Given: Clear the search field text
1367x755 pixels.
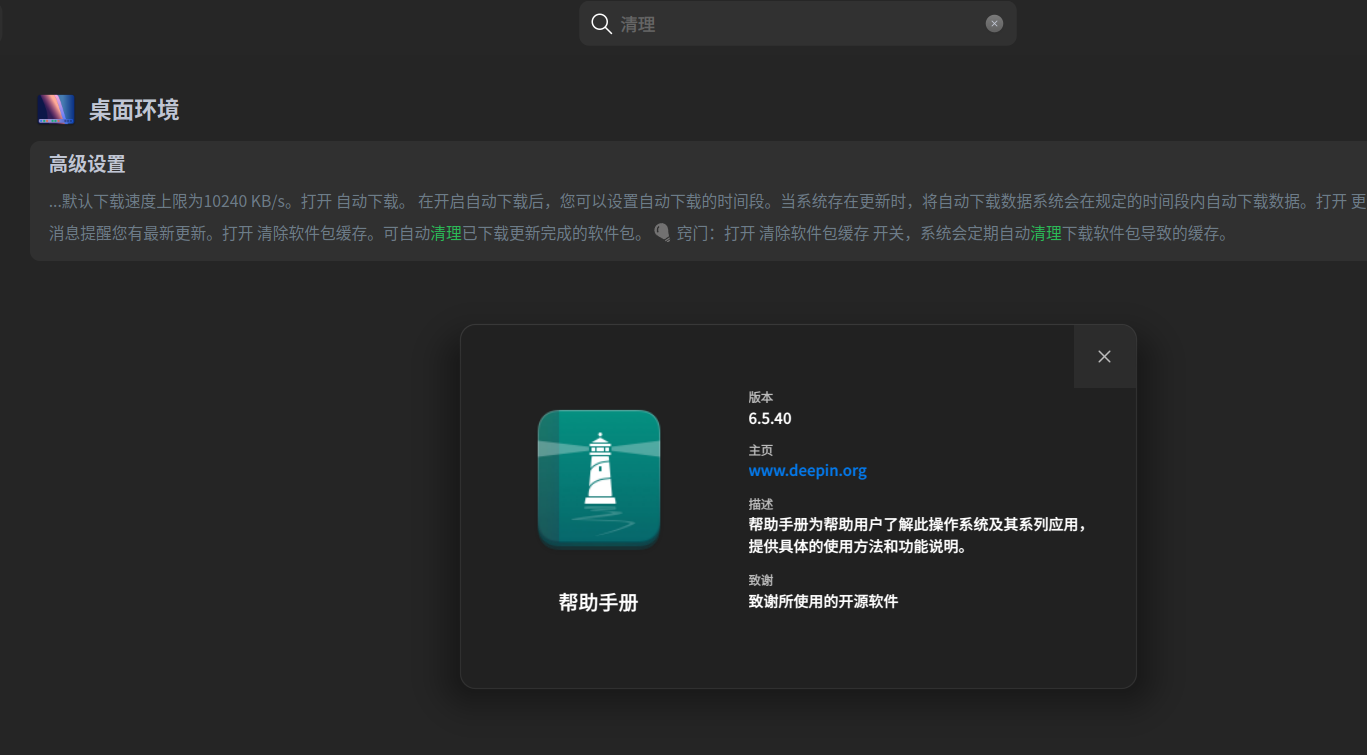Looking at the screenshot, I should point(994,24).
